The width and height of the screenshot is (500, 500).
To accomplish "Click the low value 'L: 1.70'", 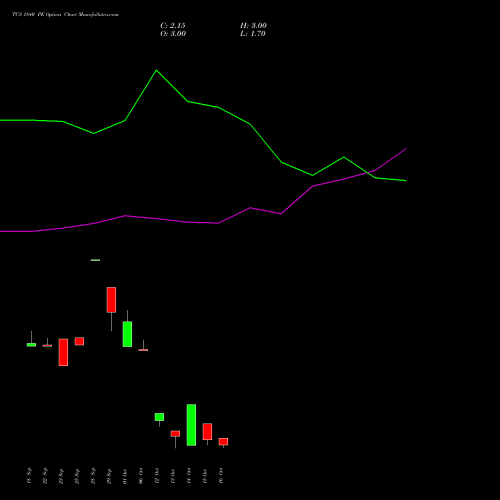I will pos(253,34).
